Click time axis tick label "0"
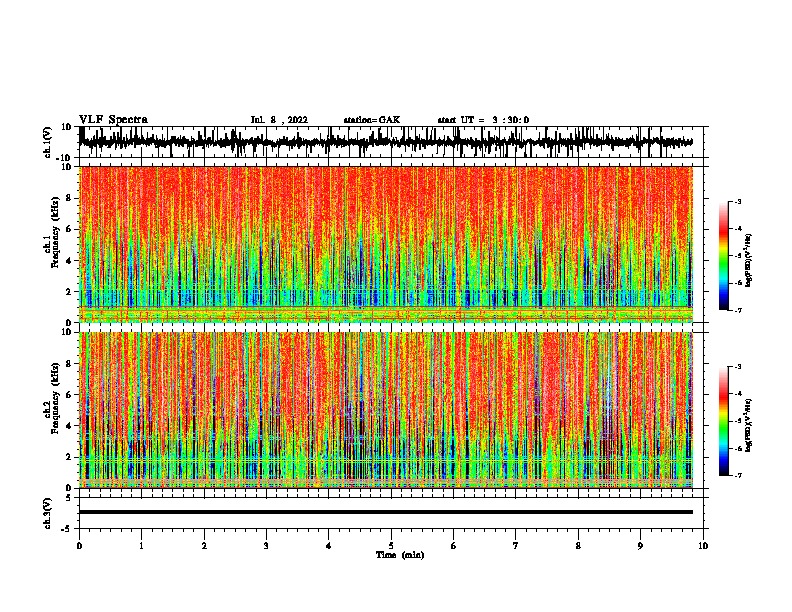792x612 pixels. click(x=79, y=546)
